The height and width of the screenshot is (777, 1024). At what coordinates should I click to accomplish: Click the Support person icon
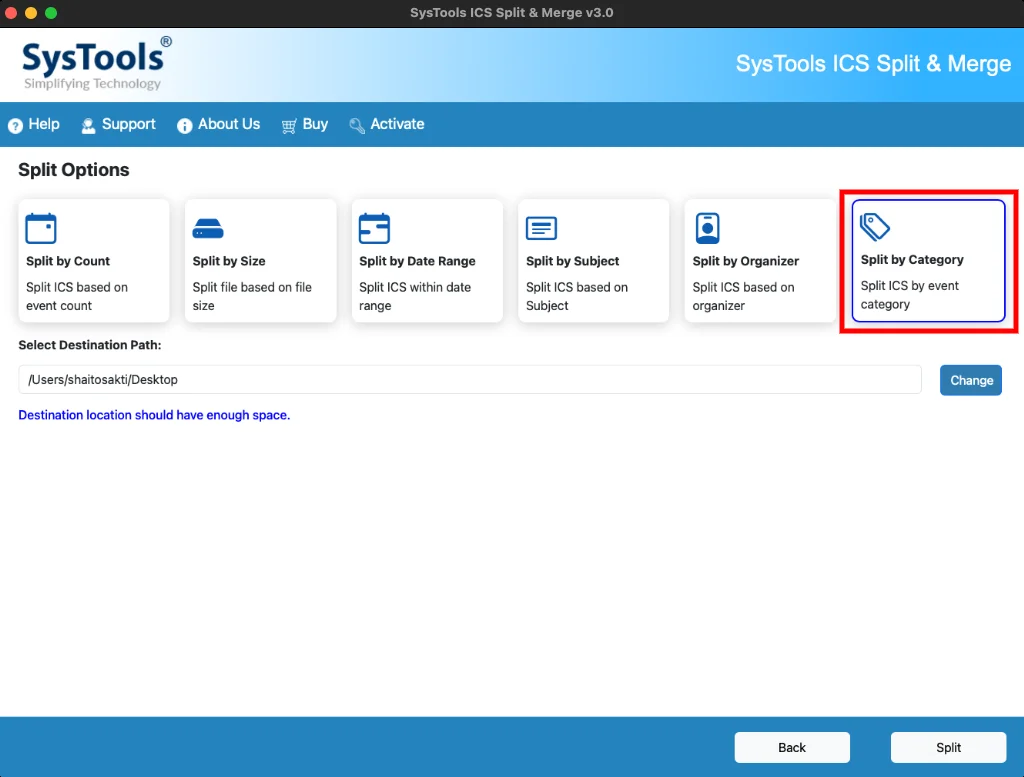[88, 125]
